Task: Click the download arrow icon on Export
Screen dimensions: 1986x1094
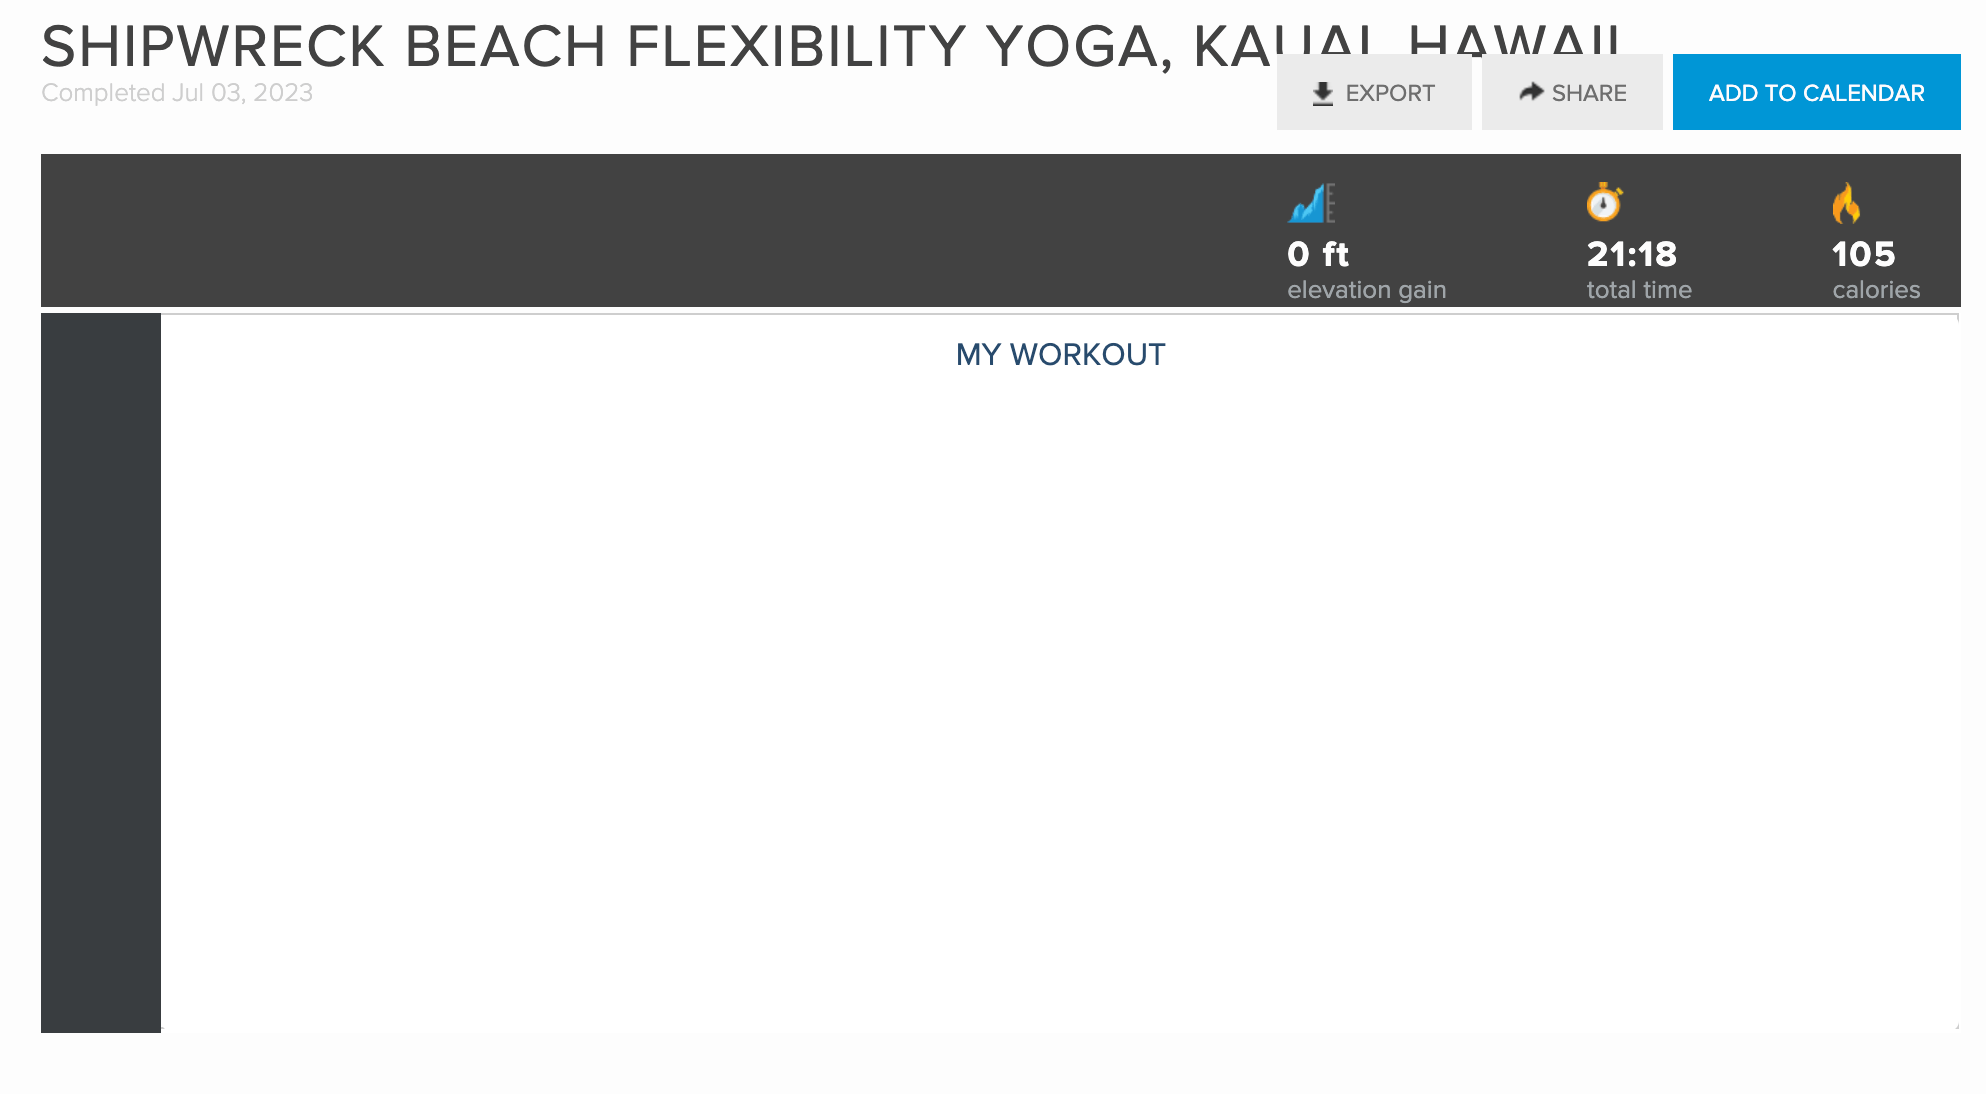Action: pyautogui.click(x=1323, y=94)
